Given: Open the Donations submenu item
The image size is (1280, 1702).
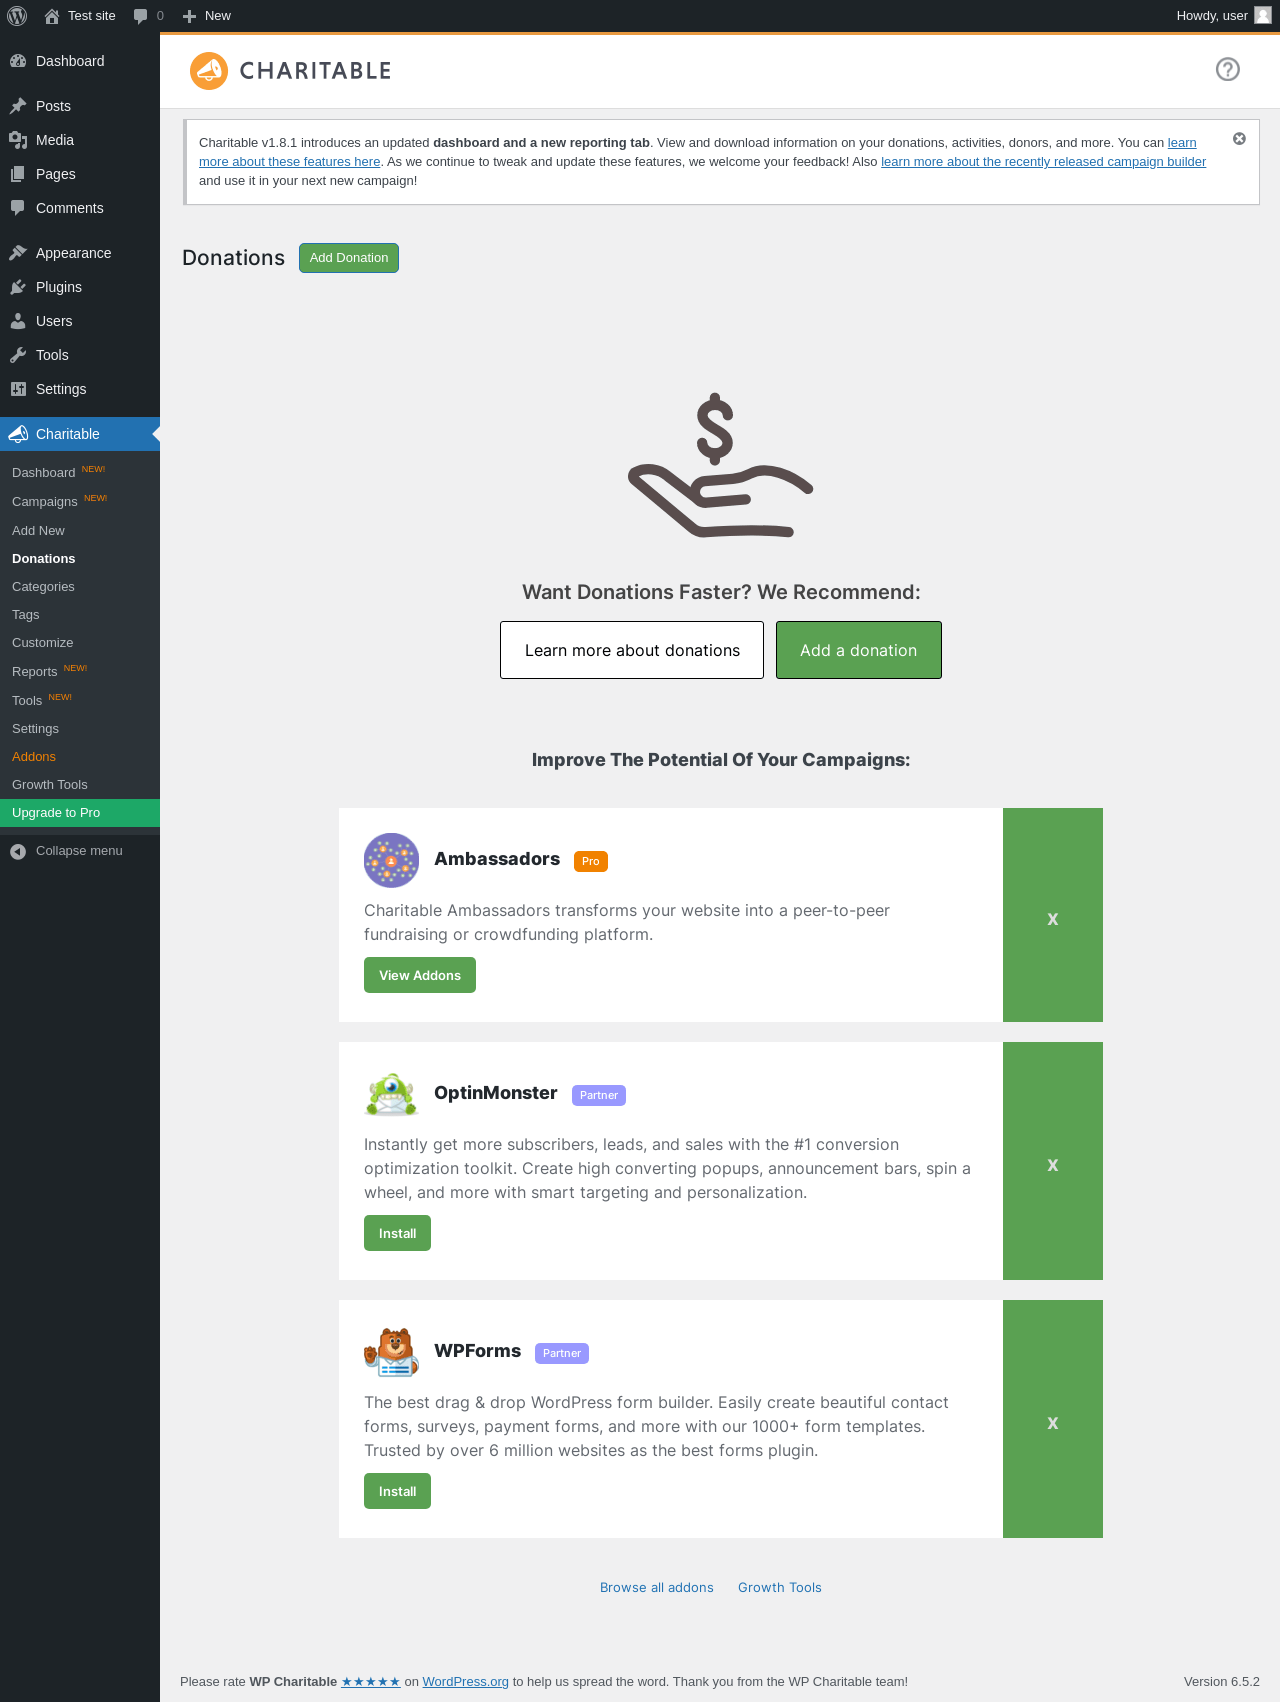Looking at the screenshot, I should click(80, 559).
